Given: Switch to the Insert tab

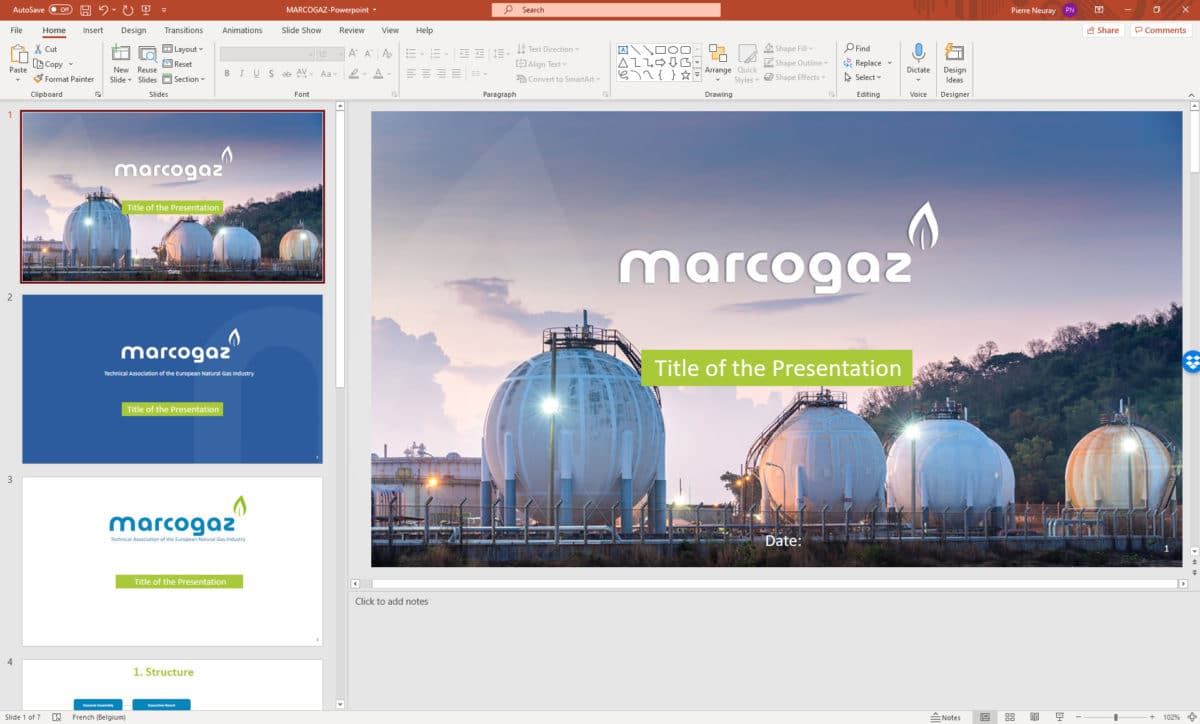Looking at the screenshot, I should coord(93,30).
